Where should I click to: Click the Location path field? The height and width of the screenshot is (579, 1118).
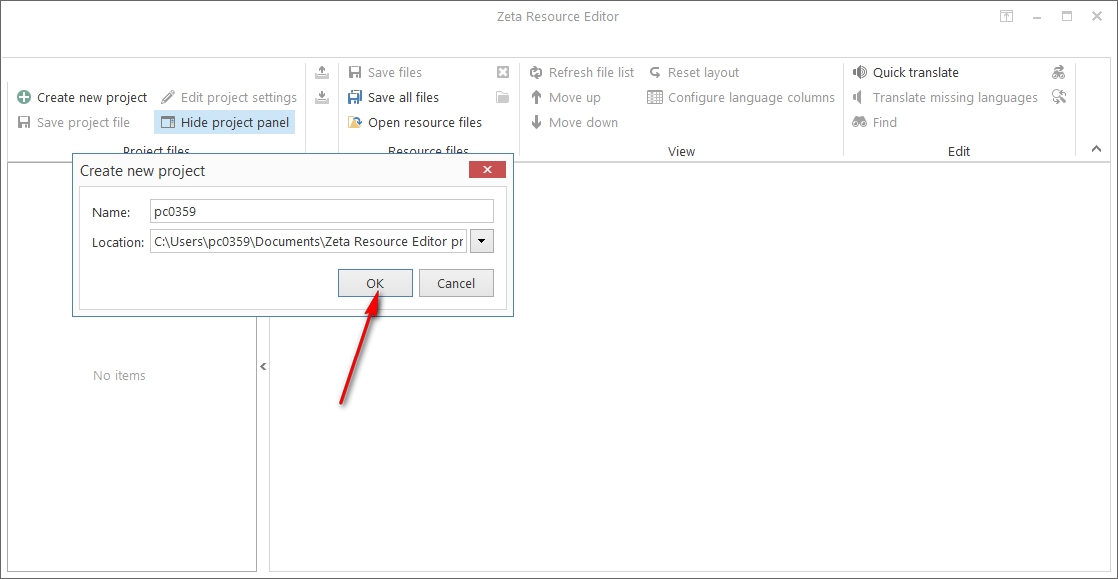[x=308, y=242]
